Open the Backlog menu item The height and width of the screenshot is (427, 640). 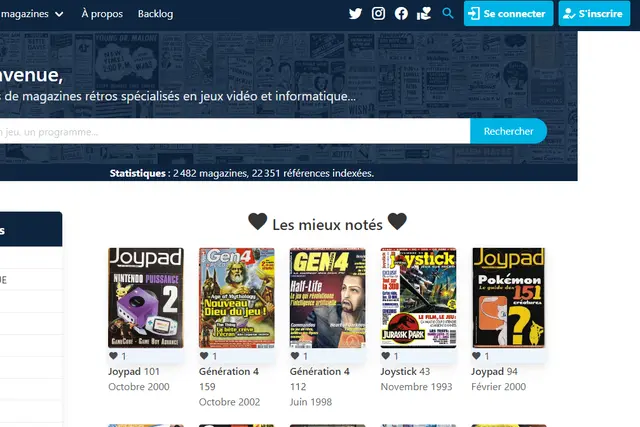tap(156, 14)
